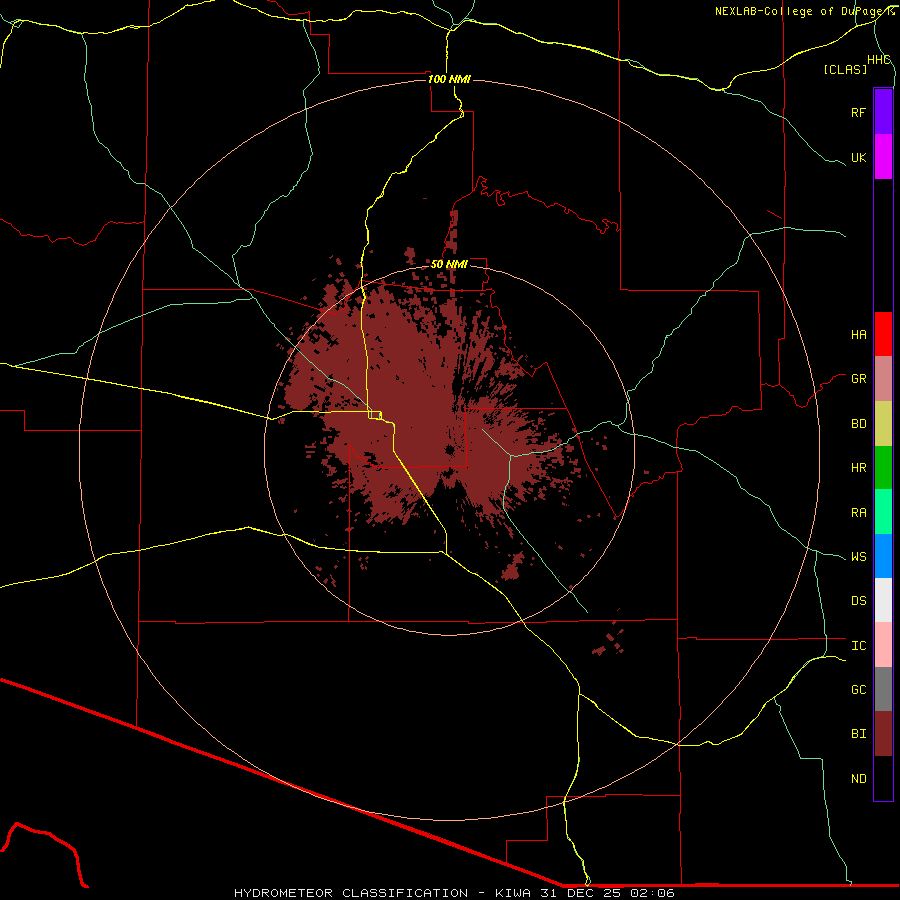Click the HR legend label
The width and height of the screenshot is (900, 900).
[858, 468]
